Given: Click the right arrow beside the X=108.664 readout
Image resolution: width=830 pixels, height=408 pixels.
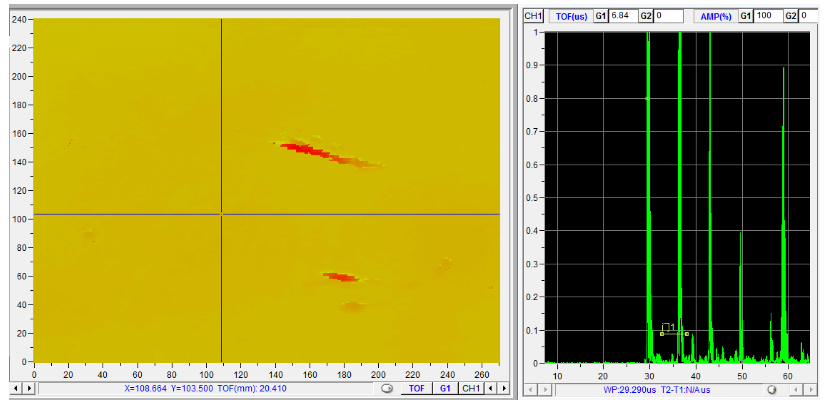Looking at the screenshot, I should pyautogui.click(x=28, y=389).
